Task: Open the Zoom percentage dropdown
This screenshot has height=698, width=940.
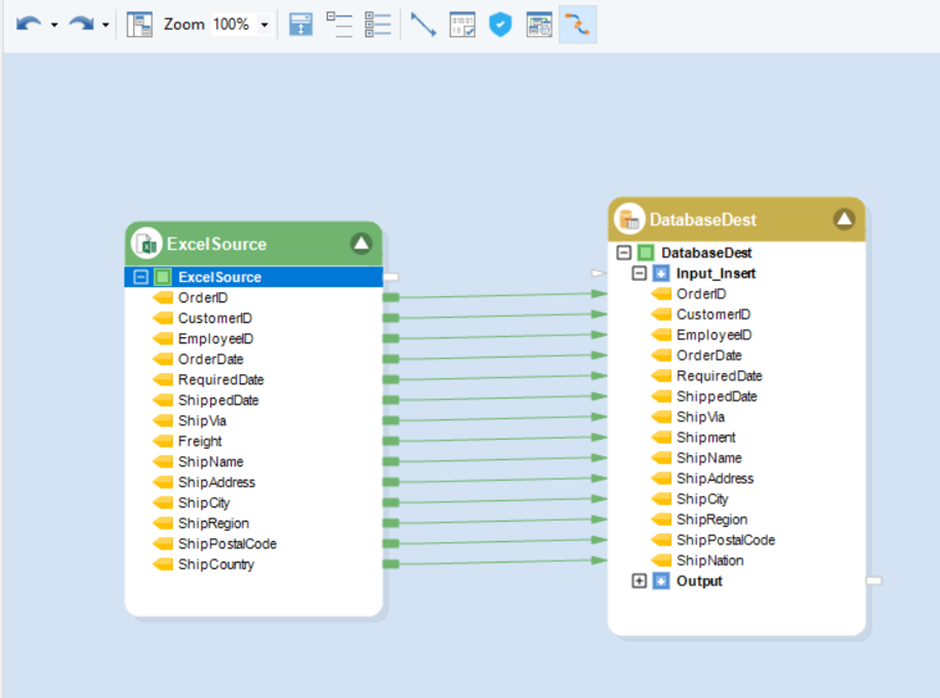Action: 264,25
